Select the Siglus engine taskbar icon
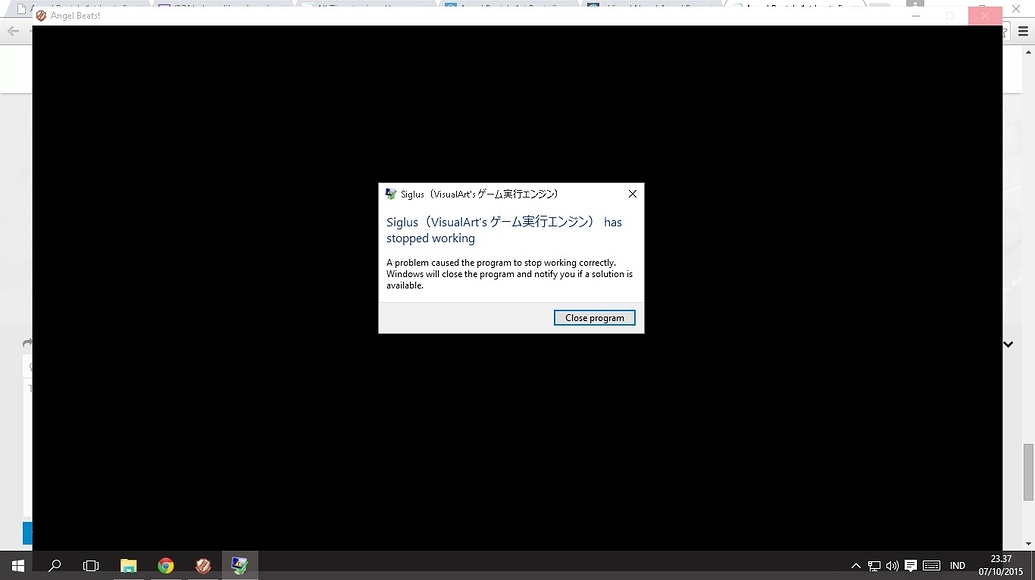 [x=240, y=565]
